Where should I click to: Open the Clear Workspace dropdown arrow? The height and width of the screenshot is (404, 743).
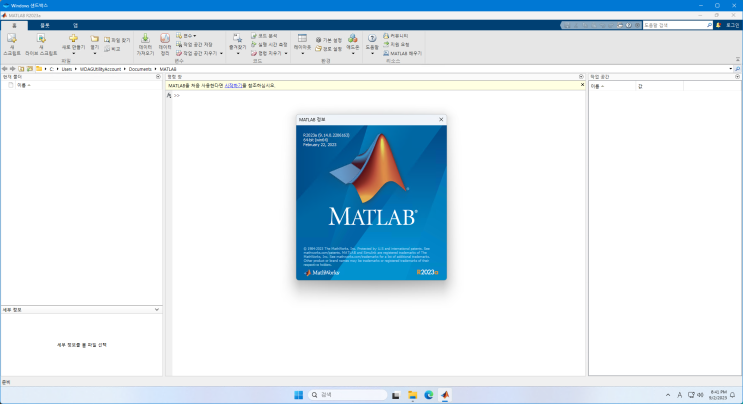(x=221, y=54)
